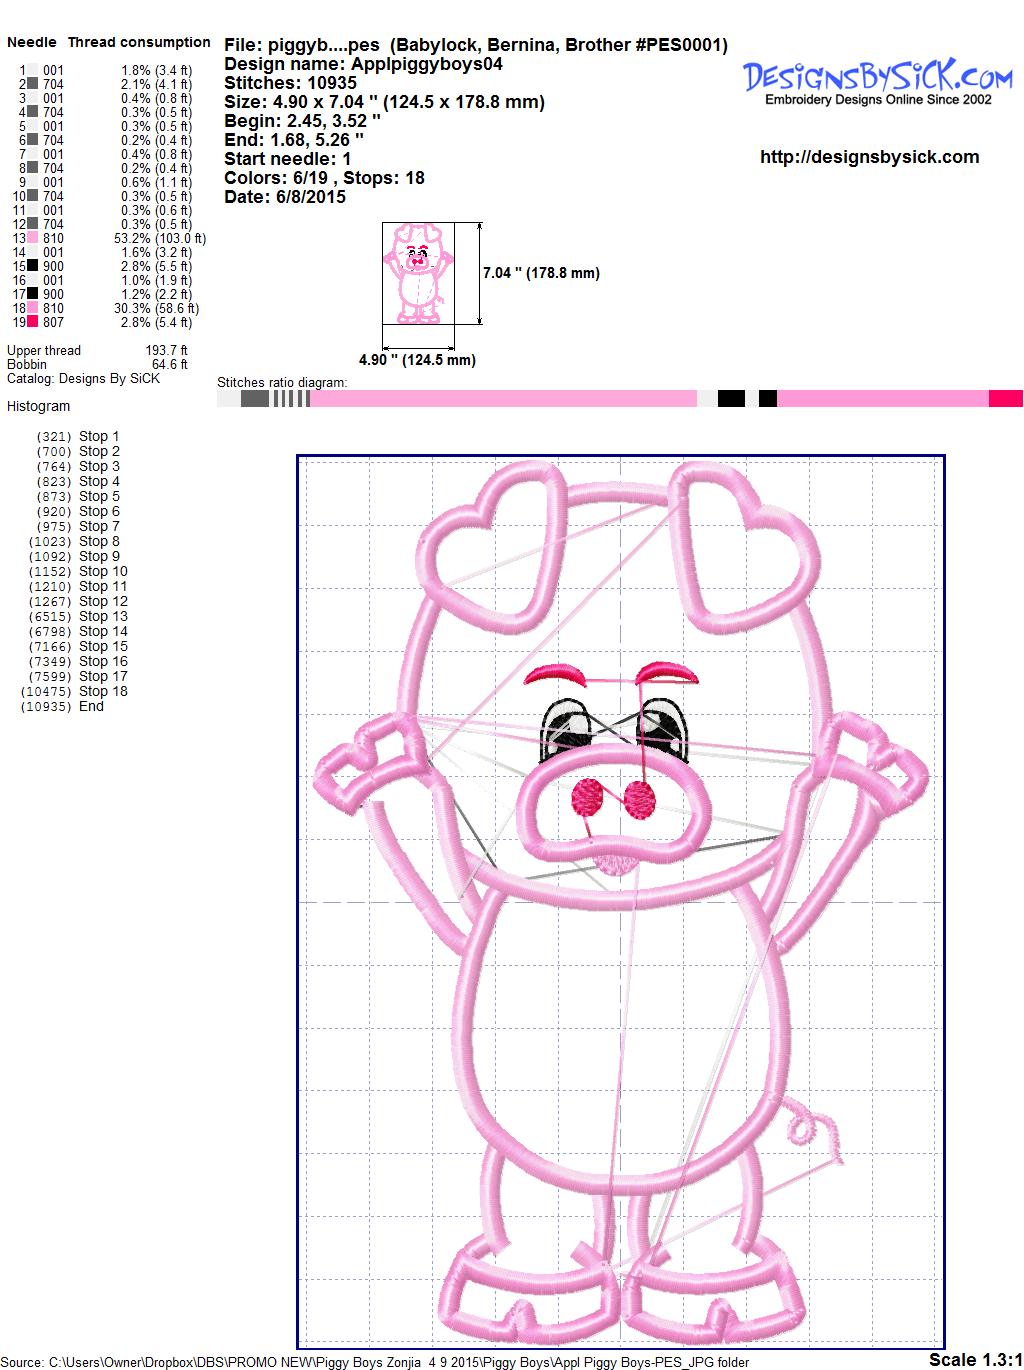Click the small pig preview thumbnail
This screenshot has width=1024, height=1370.
[416, 273]
